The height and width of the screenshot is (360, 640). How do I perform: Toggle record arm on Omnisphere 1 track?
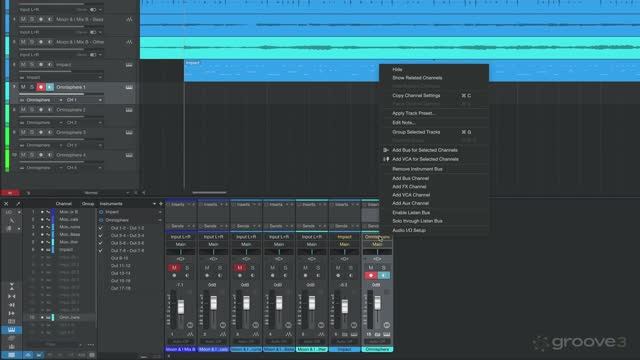point(41,87)
